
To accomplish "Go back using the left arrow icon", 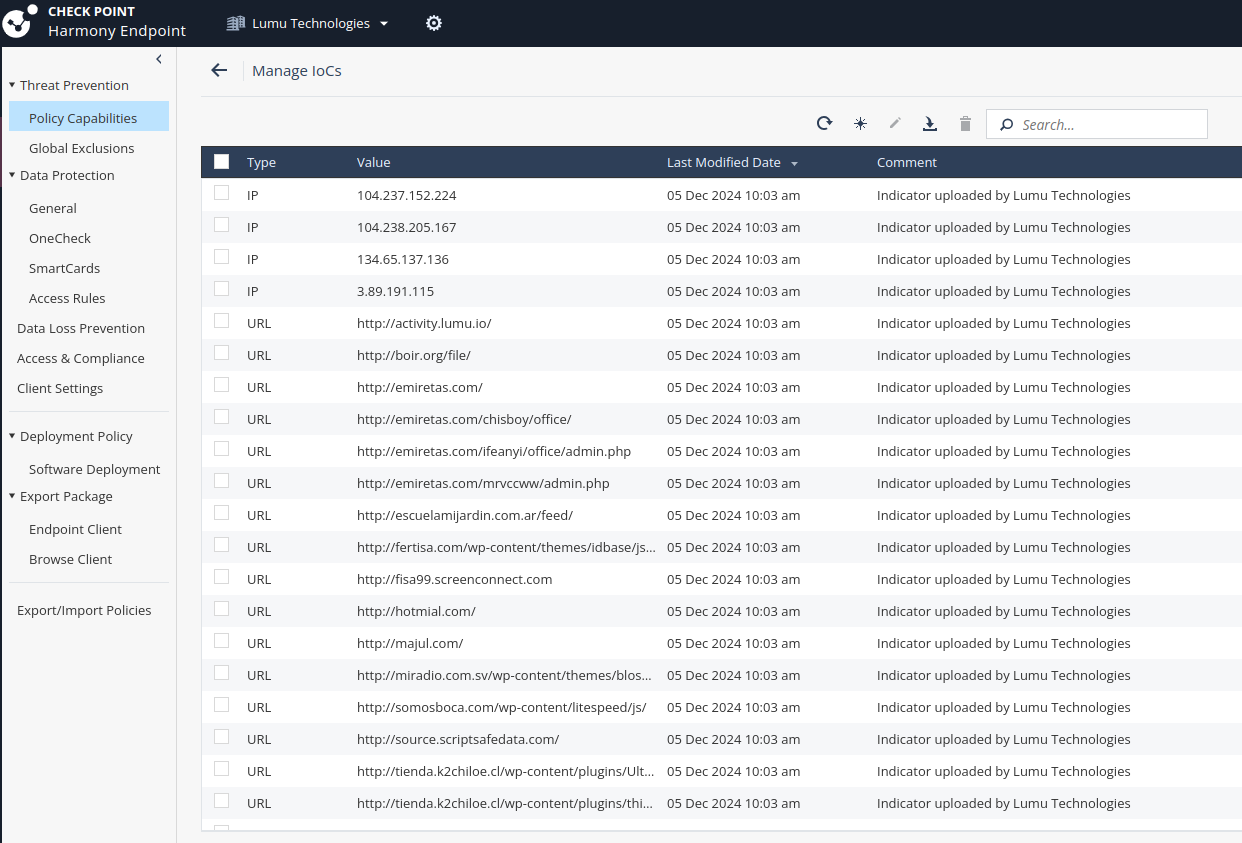I will (x=219, y=70).
